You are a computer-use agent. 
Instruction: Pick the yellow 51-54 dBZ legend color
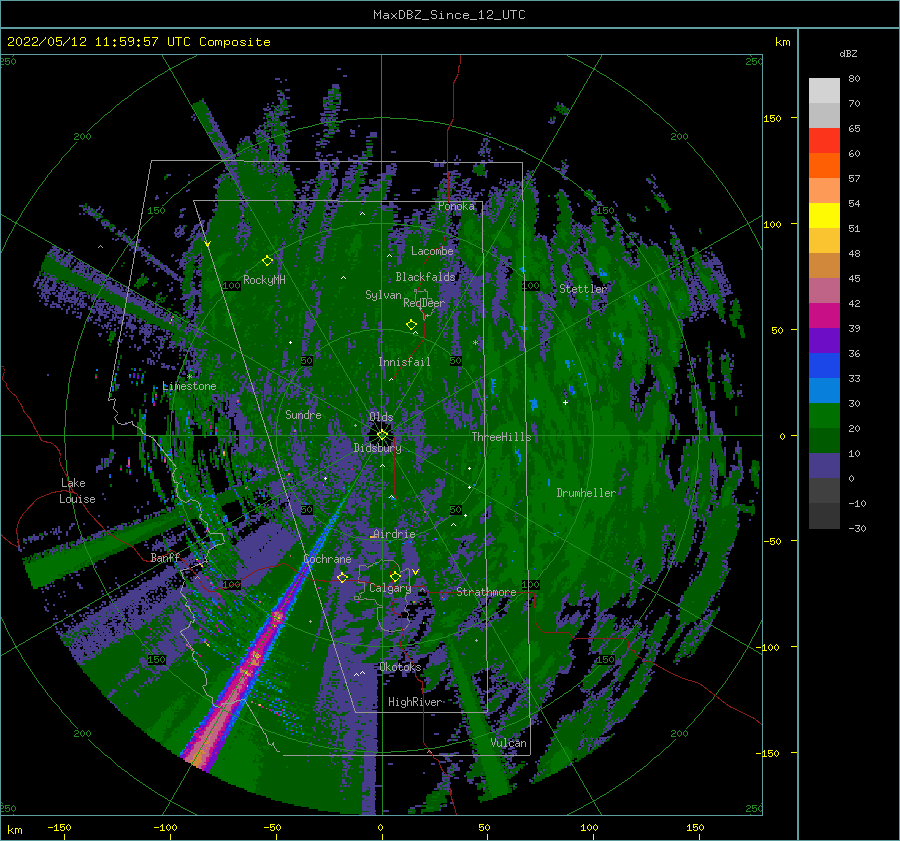click(824, 216)
